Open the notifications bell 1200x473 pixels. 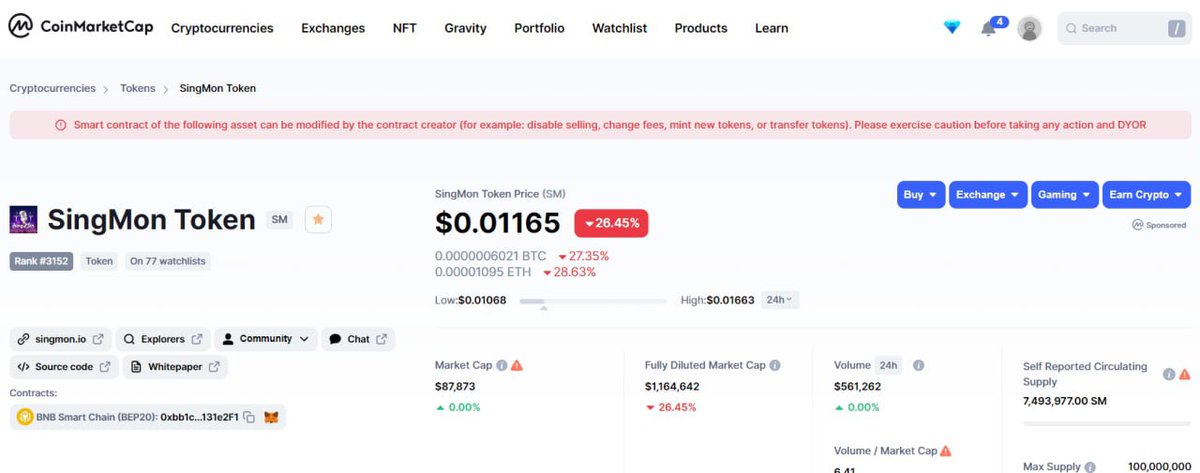coord(989,28)
